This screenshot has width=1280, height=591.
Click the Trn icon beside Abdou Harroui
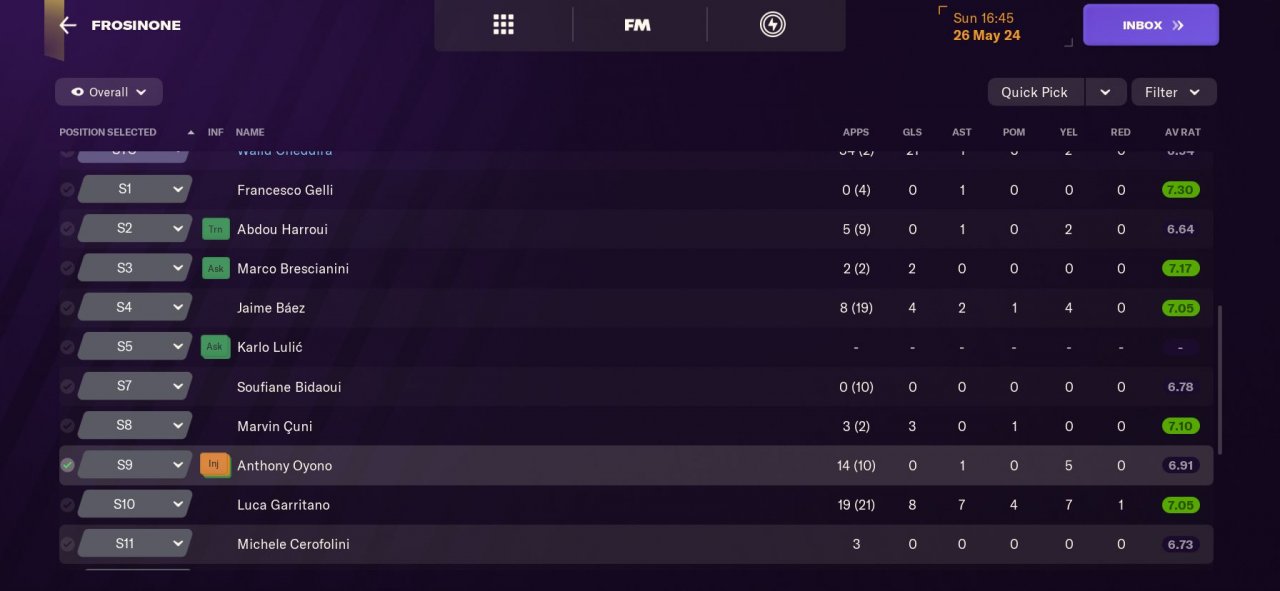[x=215, y=229]
